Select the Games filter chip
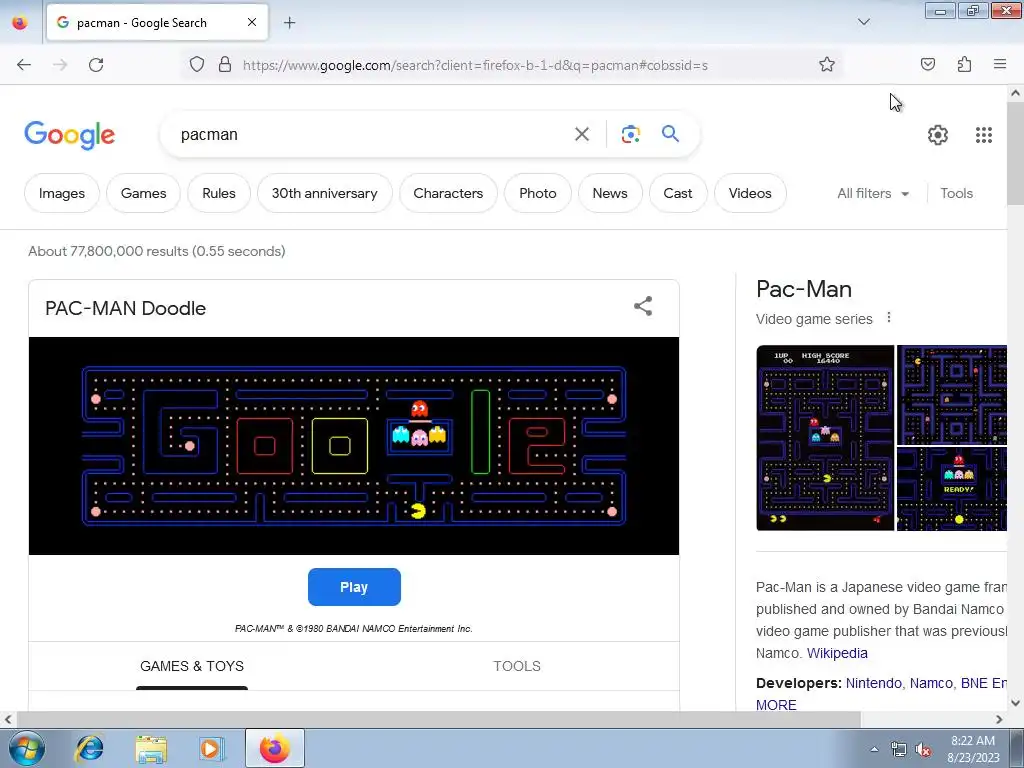The height and width of the screenshot is (768, 1024). pyautogui.click(x=143, y=193)
